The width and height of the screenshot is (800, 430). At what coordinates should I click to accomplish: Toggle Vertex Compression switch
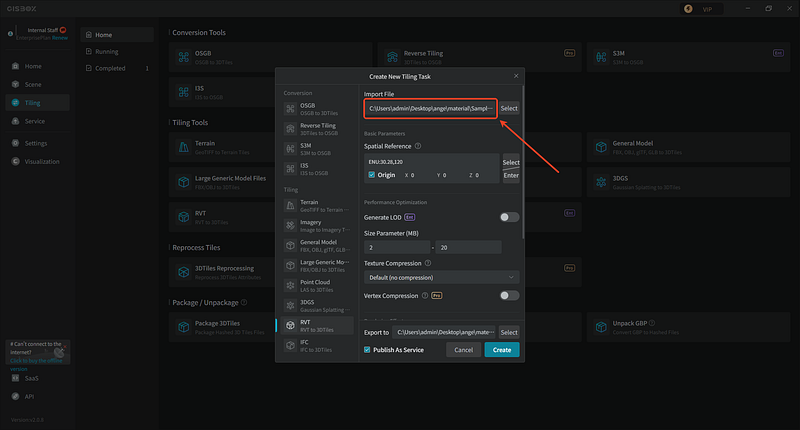click(509, 295)
